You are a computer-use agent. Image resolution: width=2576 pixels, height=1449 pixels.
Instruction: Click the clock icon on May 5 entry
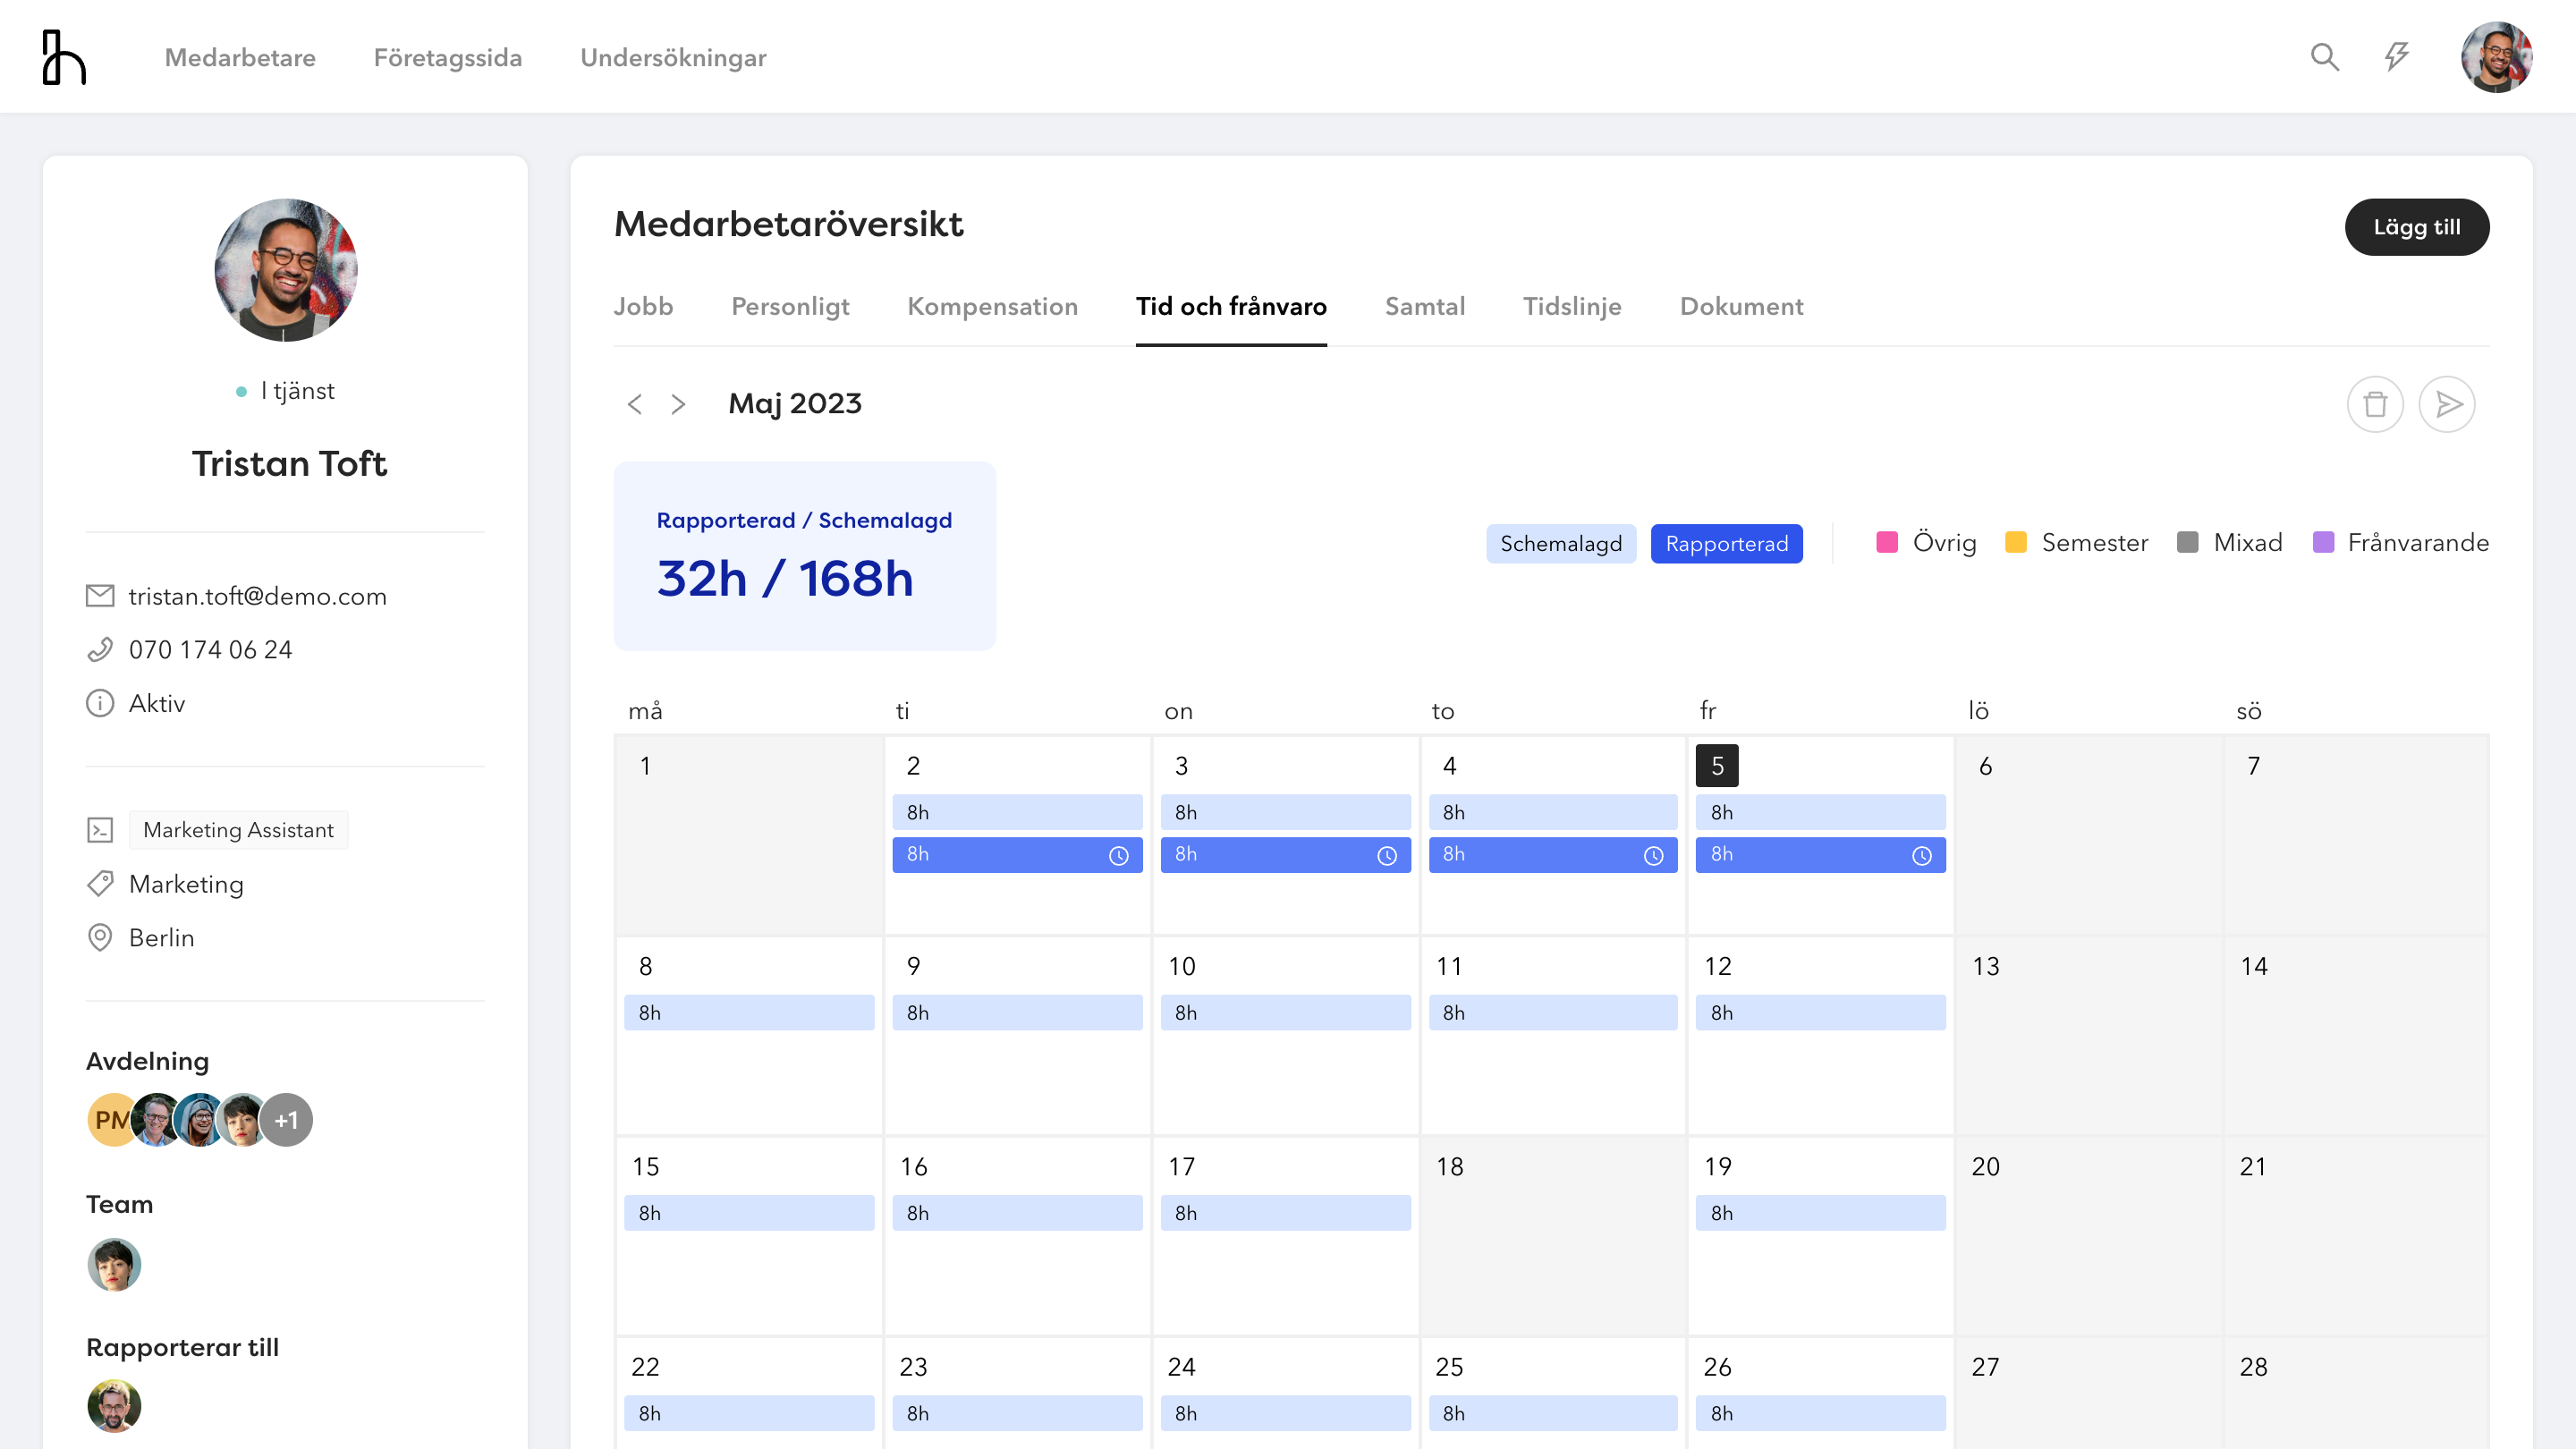tap(1922, 856)
